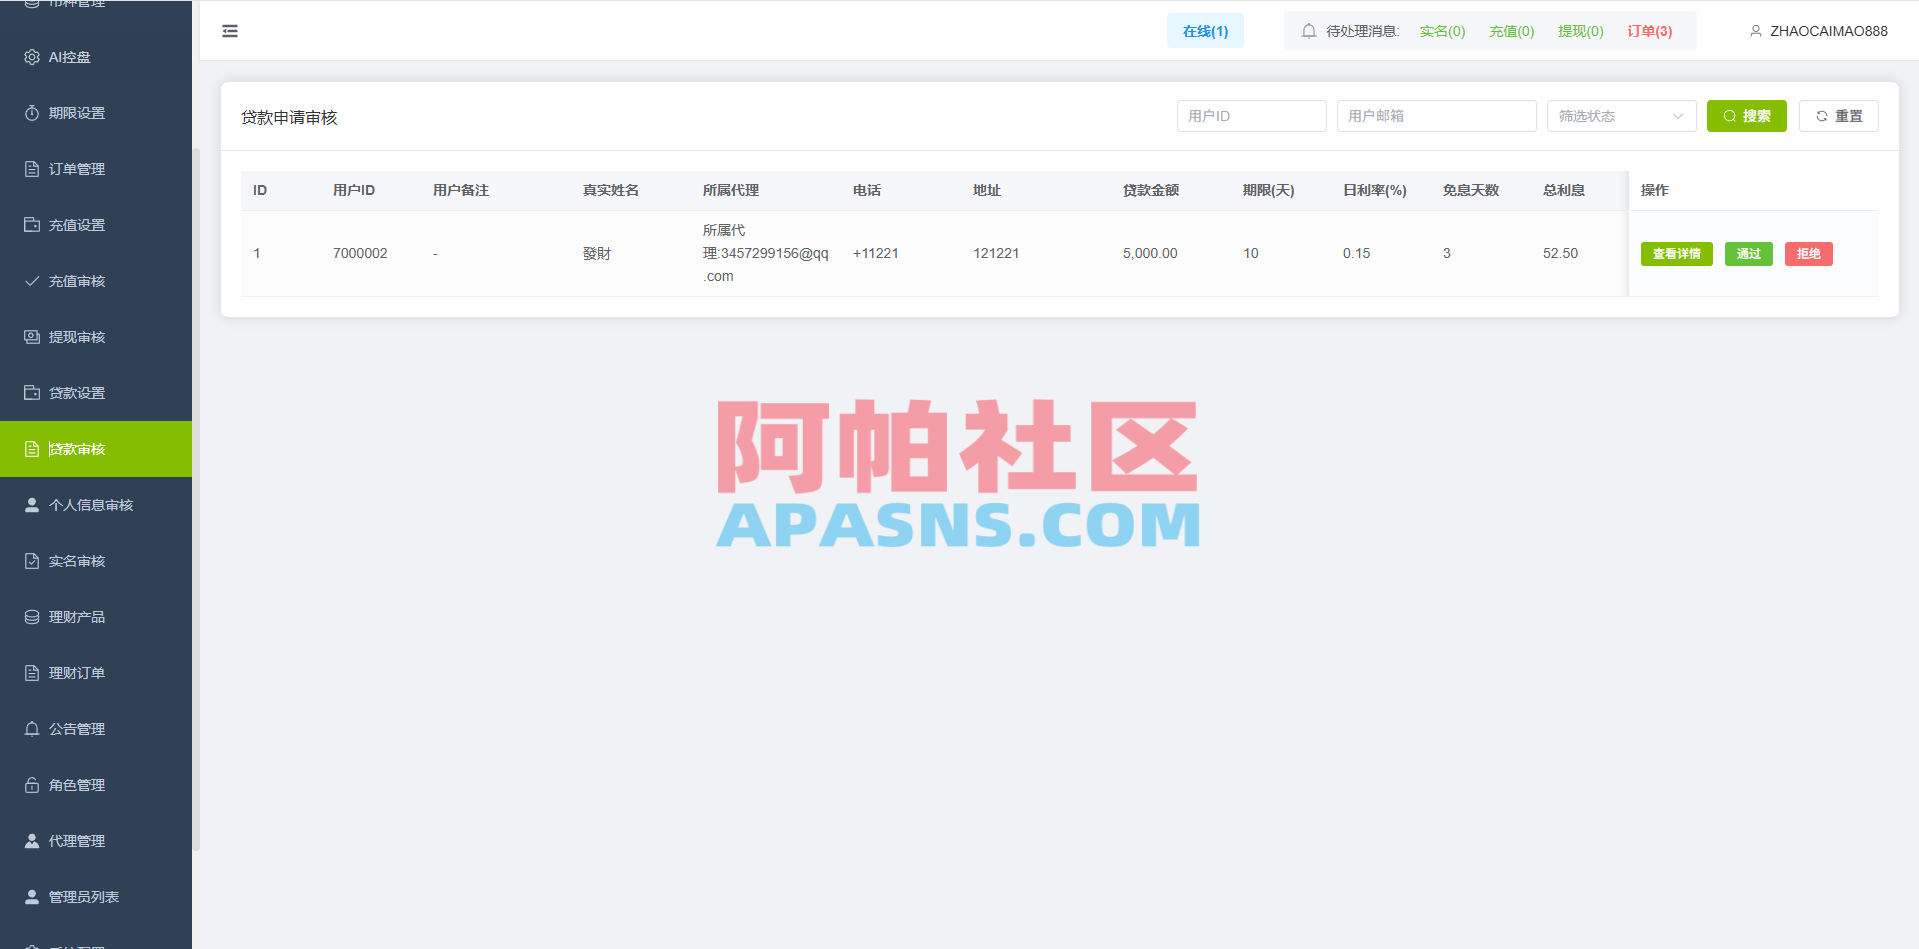This screenshot has height=949, width=1919.
Task: Open 贷款审核 in the sidebar
Action: pos(96,449)
